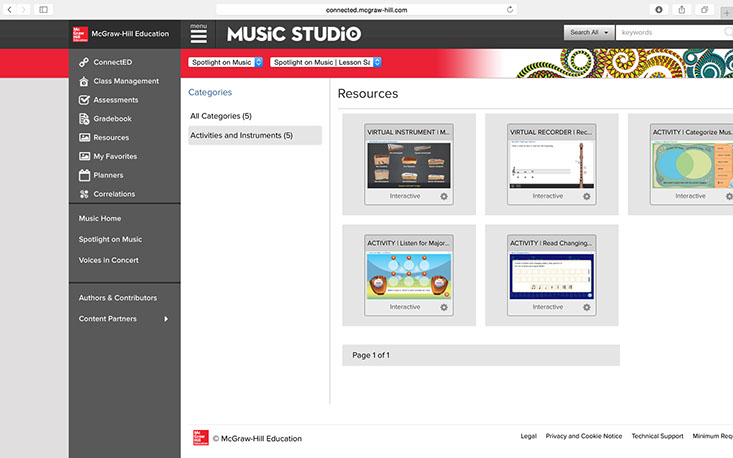Open Class Management link
The height and width of the screenshot is (458, 733).
pos(126,81)
